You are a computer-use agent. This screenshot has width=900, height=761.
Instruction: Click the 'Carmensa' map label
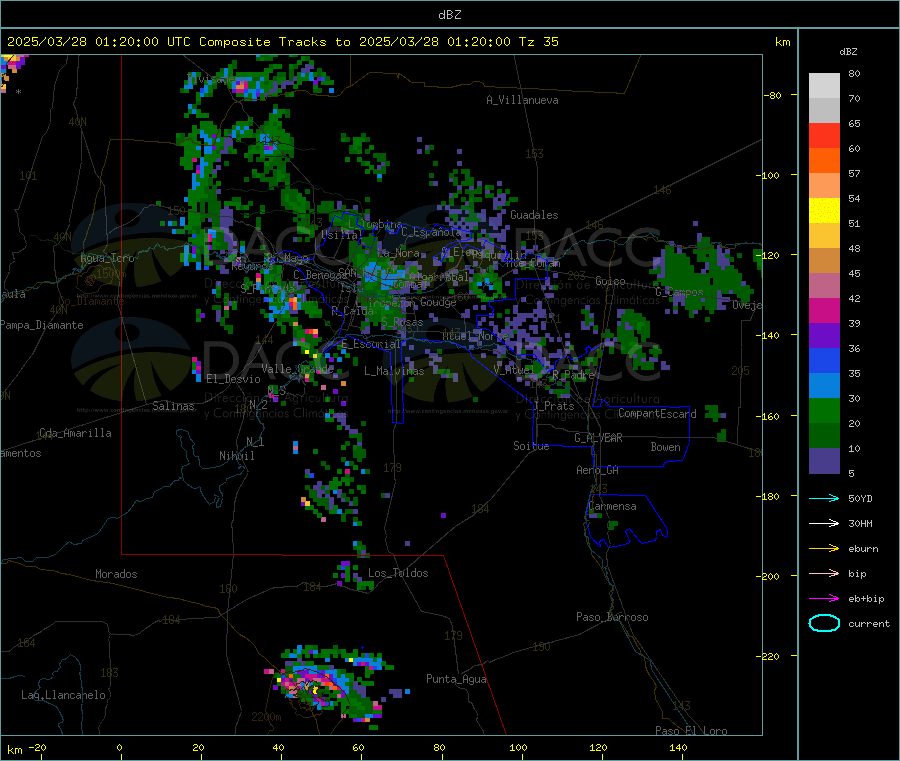[612, 507]
